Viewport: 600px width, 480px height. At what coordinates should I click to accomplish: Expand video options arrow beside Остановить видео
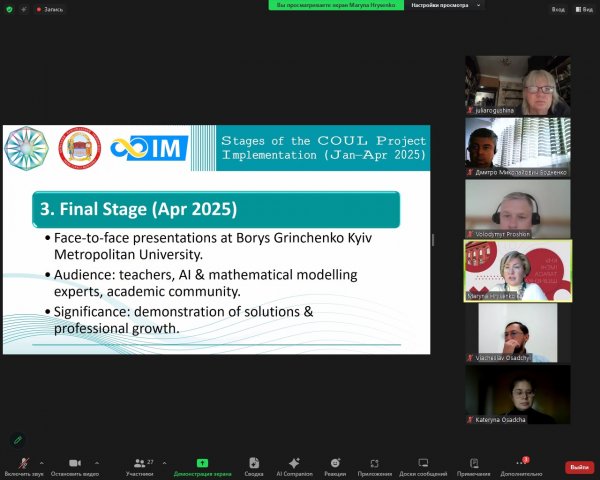(97, 462)
